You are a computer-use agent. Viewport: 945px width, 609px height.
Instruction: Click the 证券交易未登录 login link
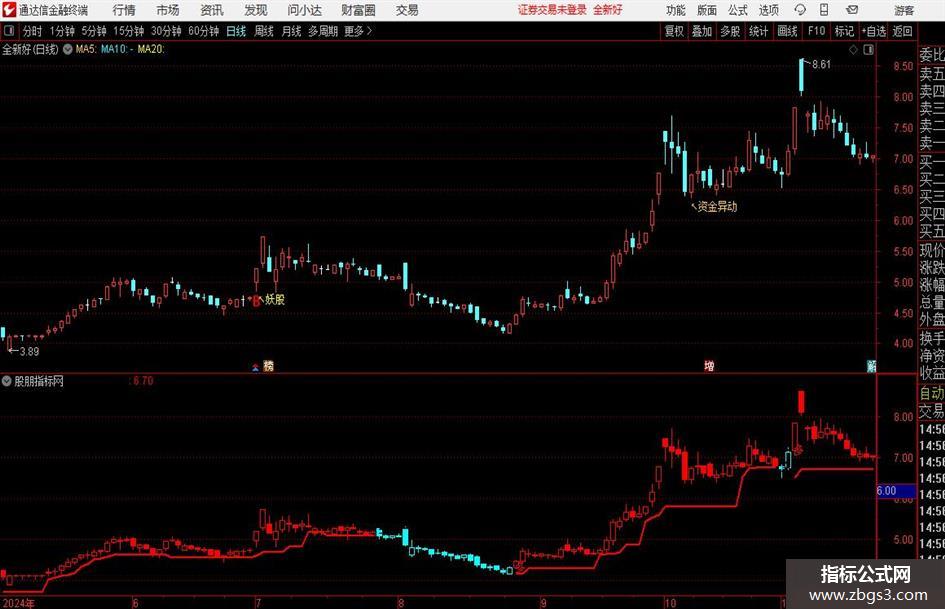click(x=552, y=10)
